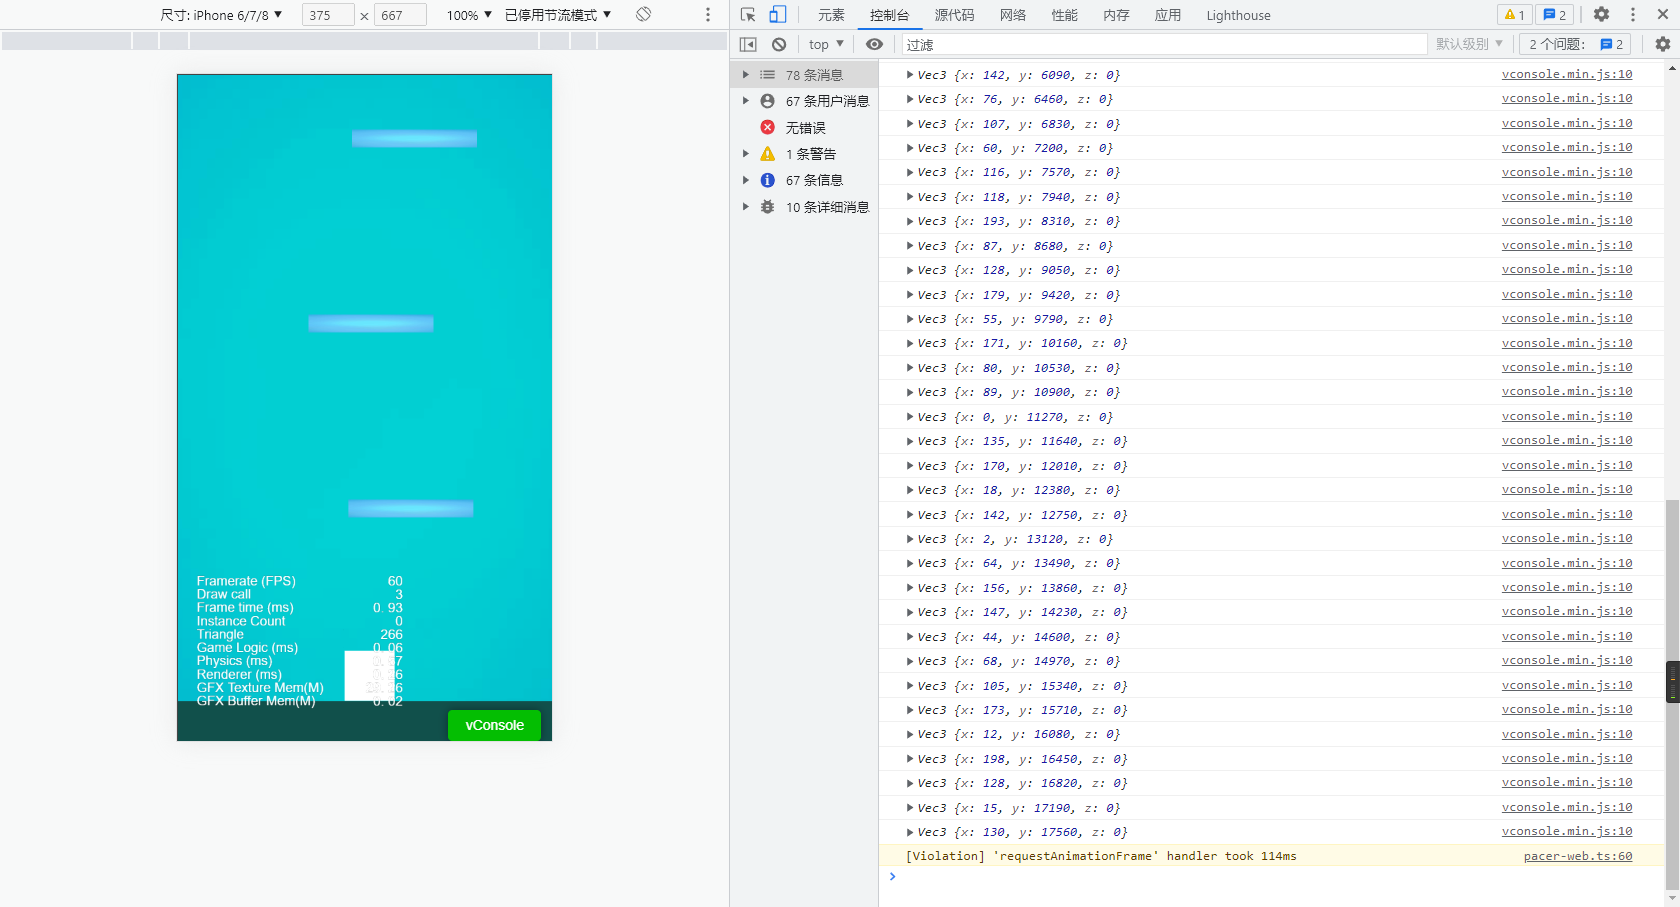The width and height of the screenshot is (1680, 907).
Task: Expand the 10 条详细消息 group
Action: (745, 207)
